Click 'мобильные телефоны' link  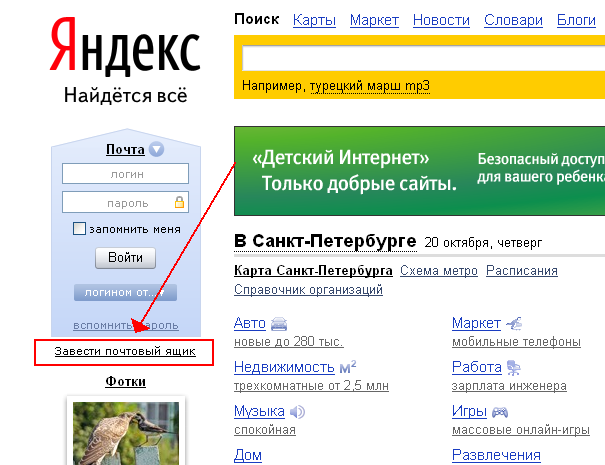tap(516, 342)
